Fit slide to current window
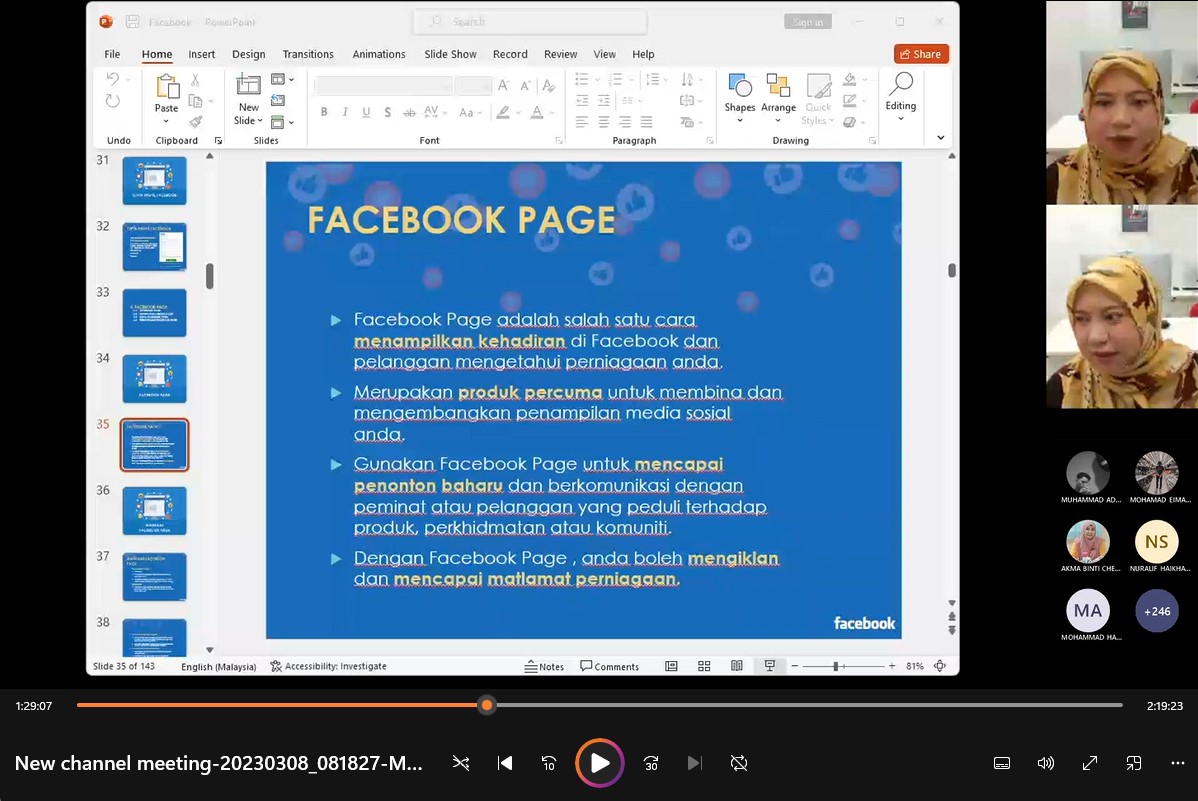1198x801 pixels. 941,666
